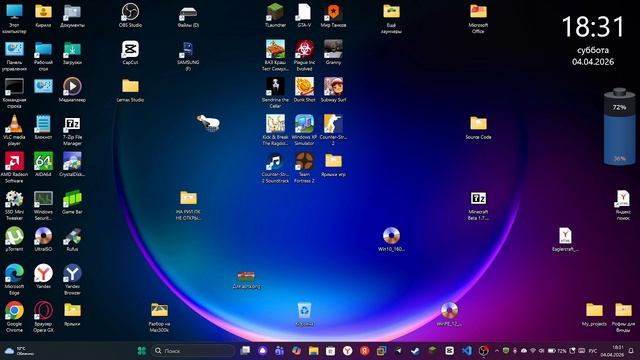Open the Lemas Studio folder
640x360 pixels.
(130, 90)
